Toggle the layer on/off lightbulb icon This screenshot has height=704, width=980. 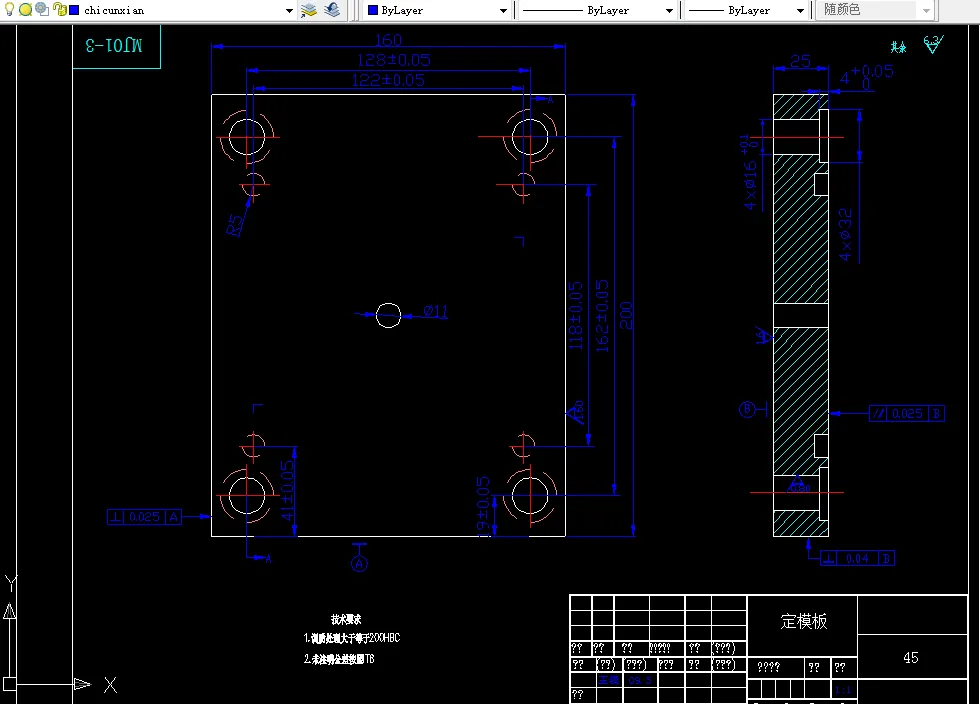[x=9, y=9]
